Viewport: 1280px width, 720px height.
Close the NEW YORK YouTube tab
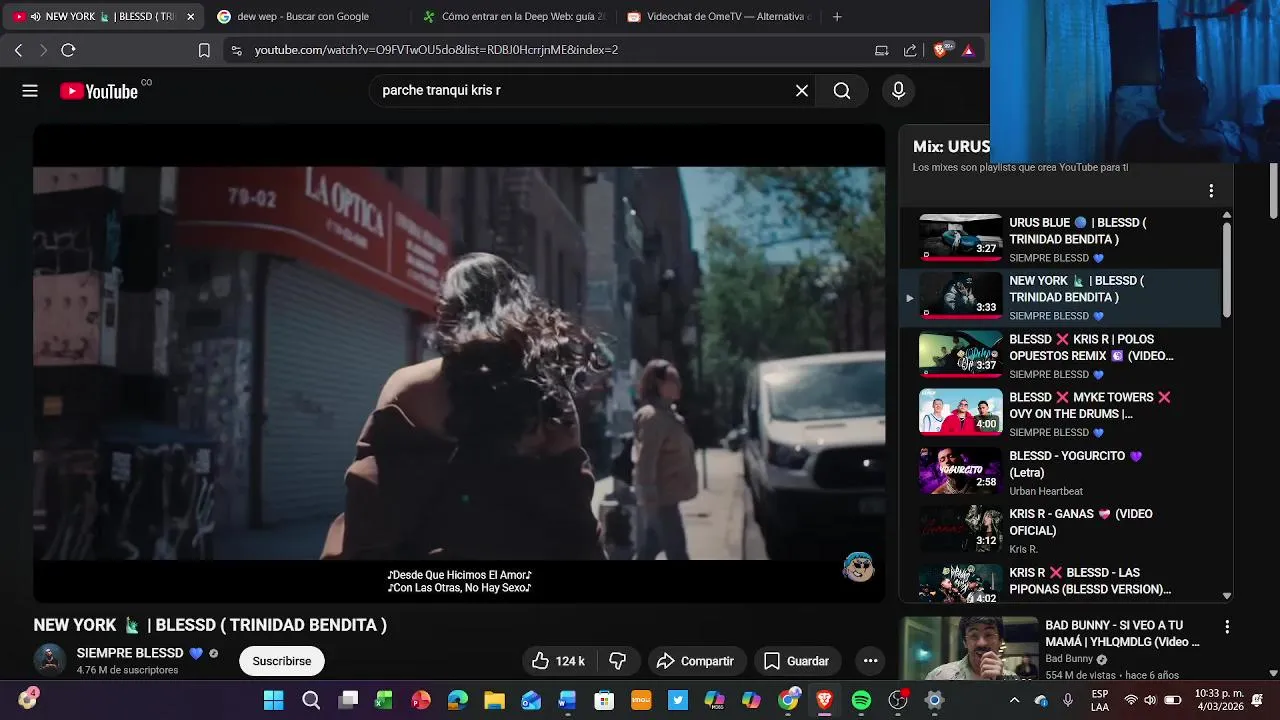(191, 16)
